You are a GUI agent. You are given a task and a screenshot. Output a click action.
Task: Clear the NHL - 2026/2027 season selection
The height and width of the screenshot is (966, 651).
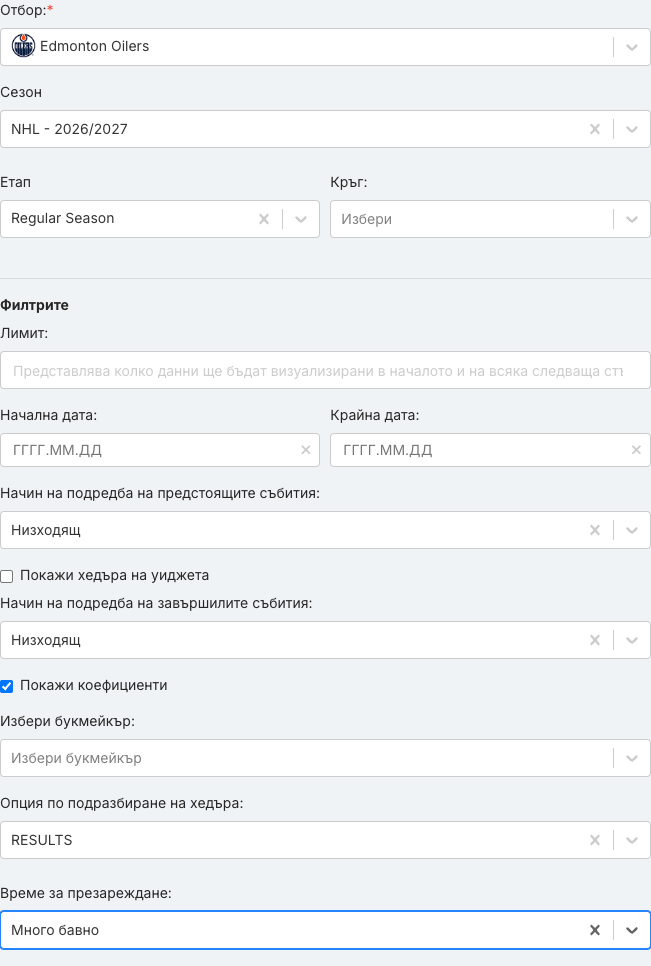point(594,129)
